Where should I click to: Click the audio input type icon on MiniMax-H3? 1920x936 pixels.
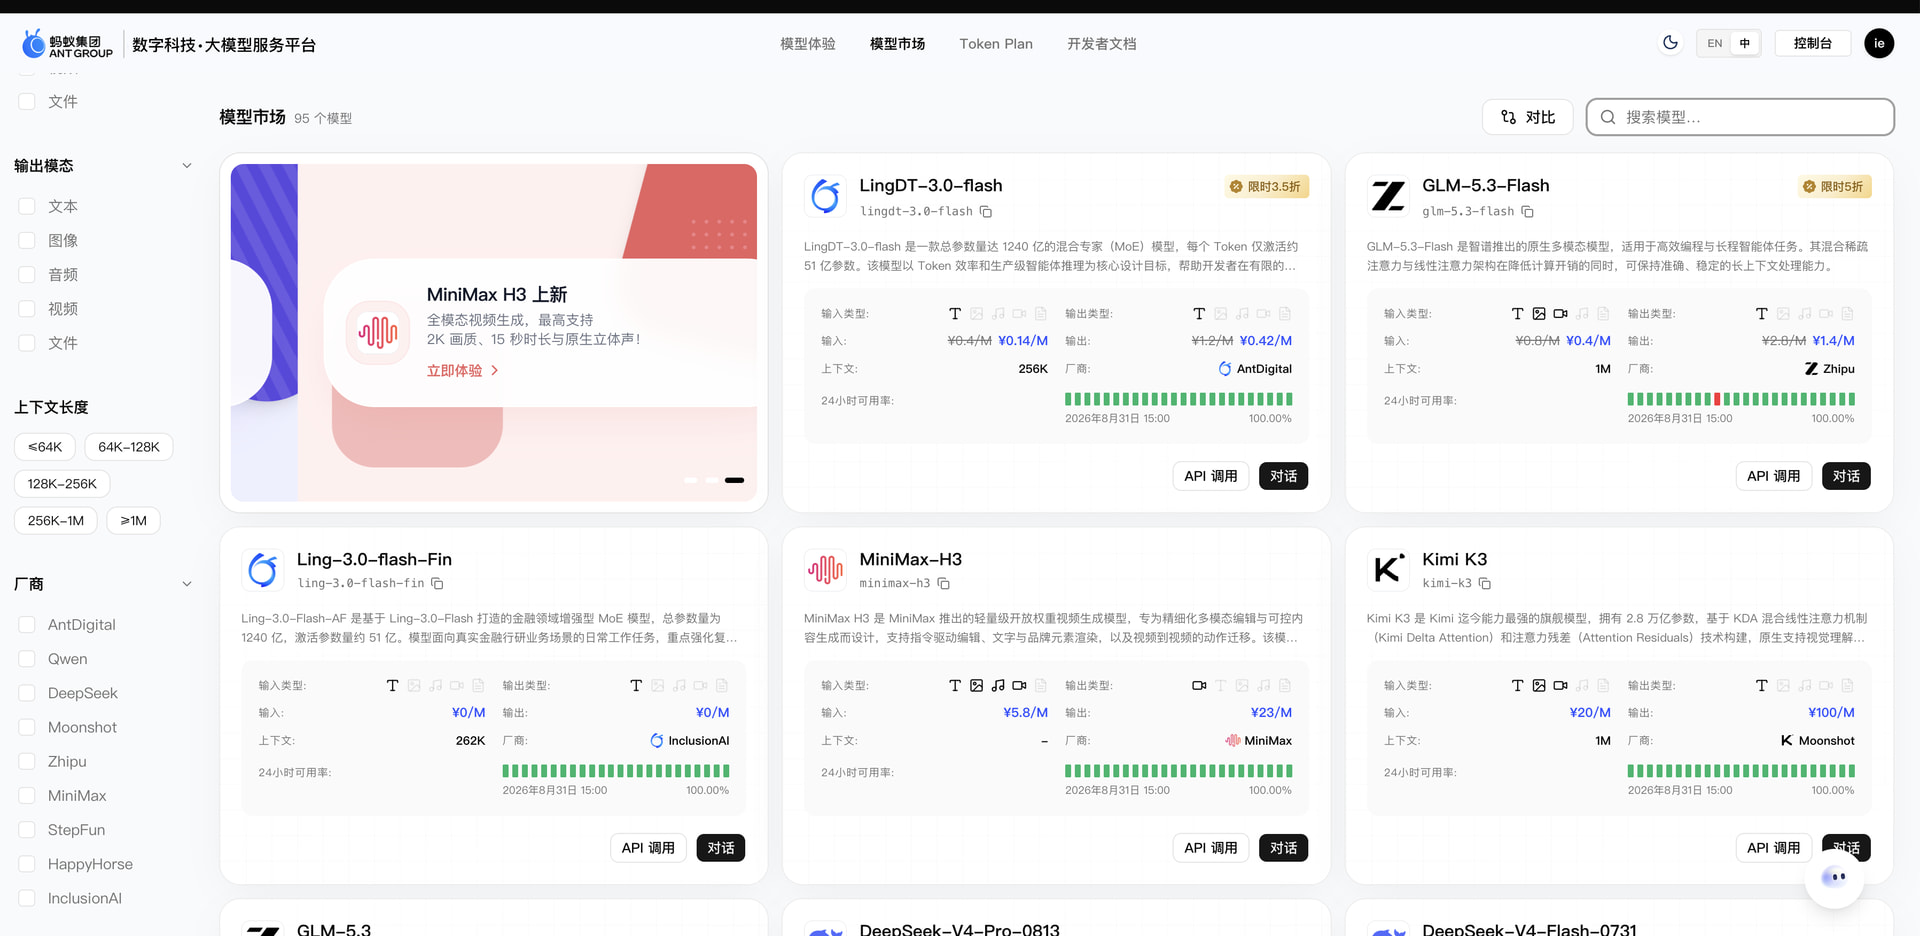998,686
